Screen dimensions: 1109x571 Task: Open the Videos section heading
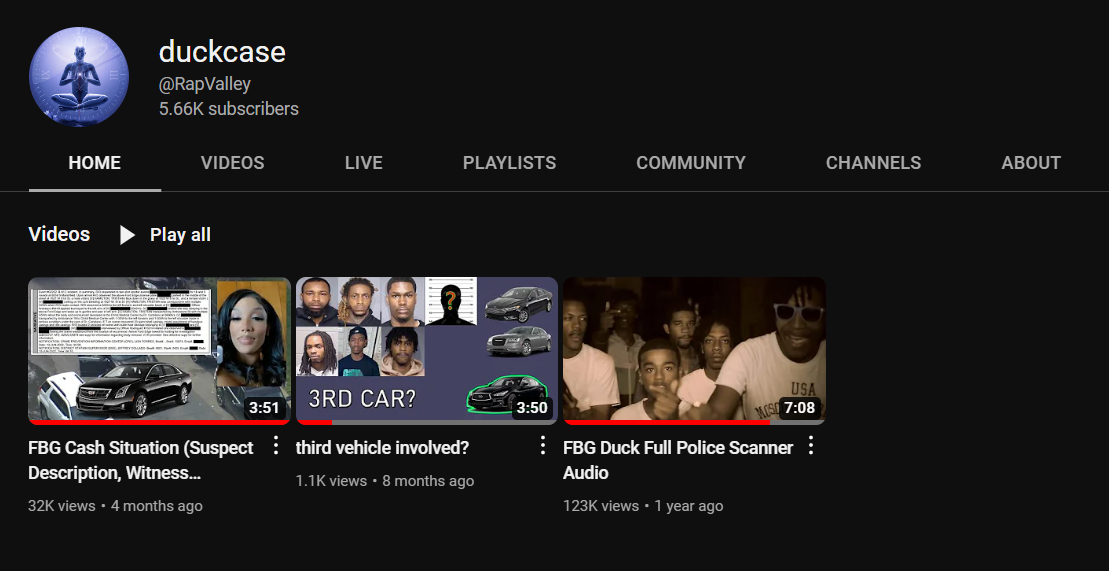[59, 234]
